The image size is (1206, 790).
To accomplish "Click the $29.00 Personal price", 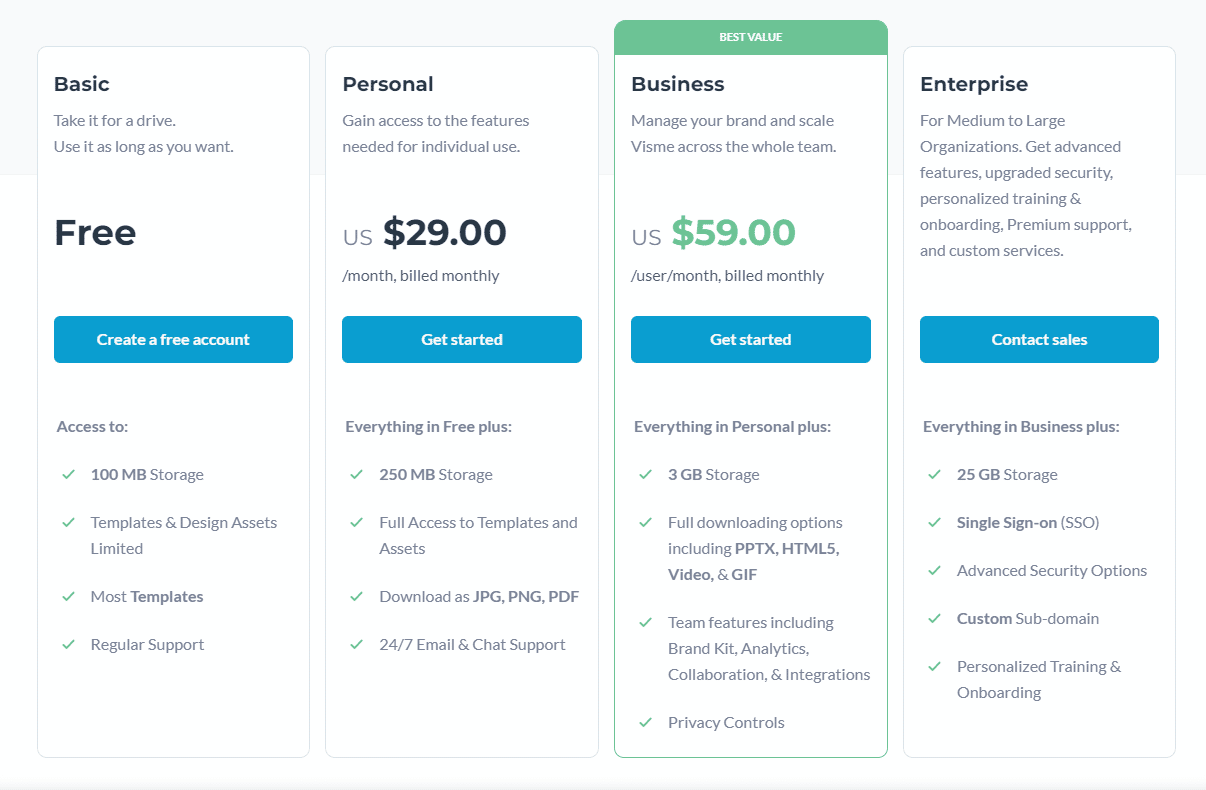I will [444, 232].
